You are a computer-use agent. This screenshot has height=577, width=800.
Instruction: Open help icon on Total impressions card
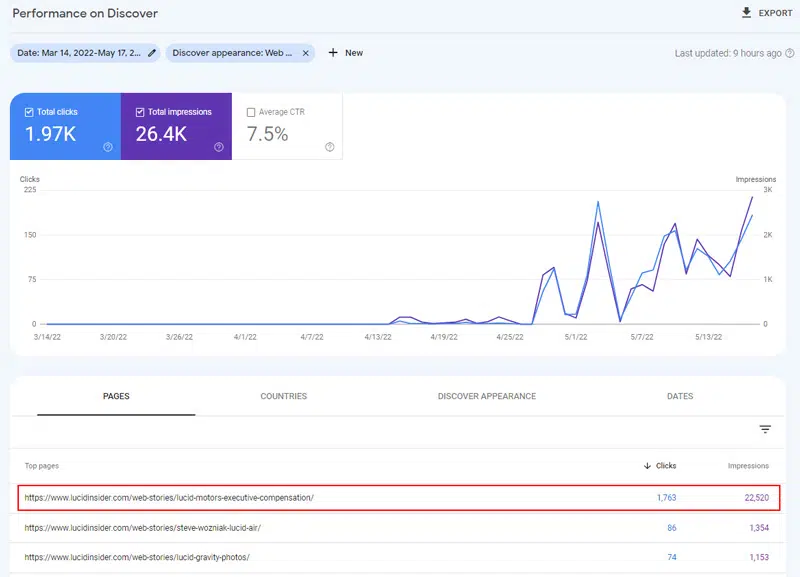pos(218,147)
